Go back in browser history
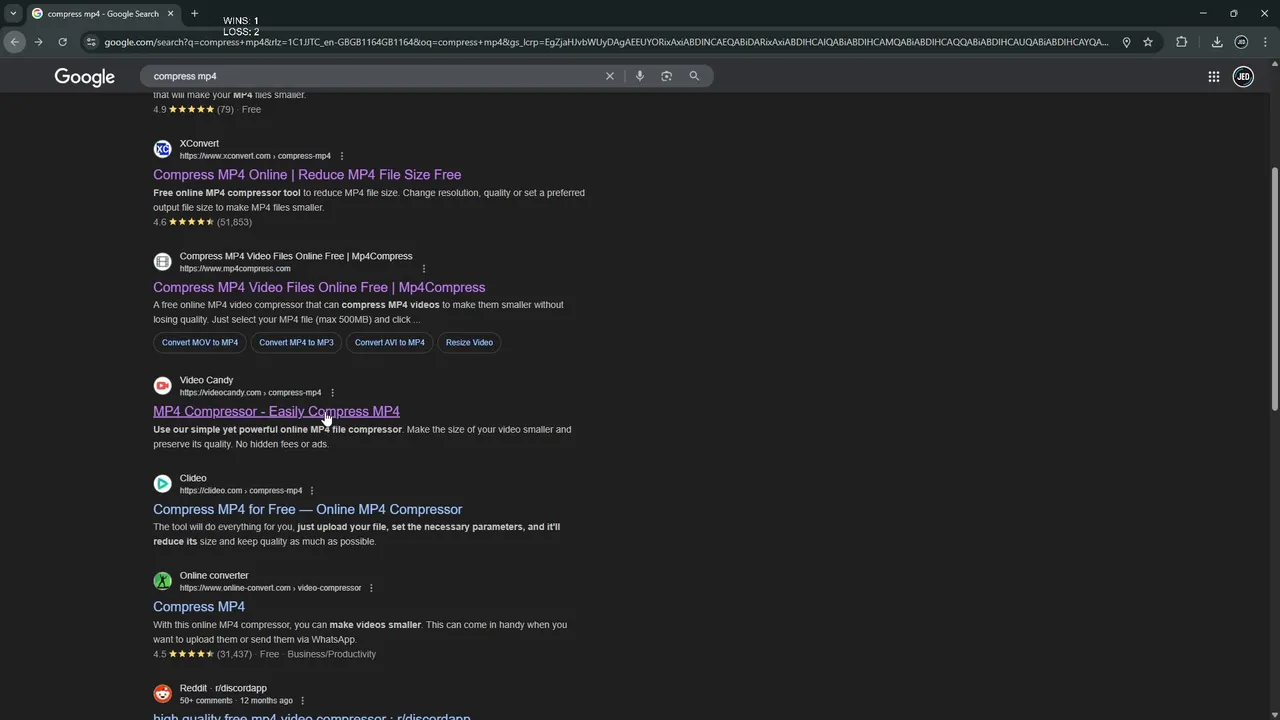 click(14, 42)
